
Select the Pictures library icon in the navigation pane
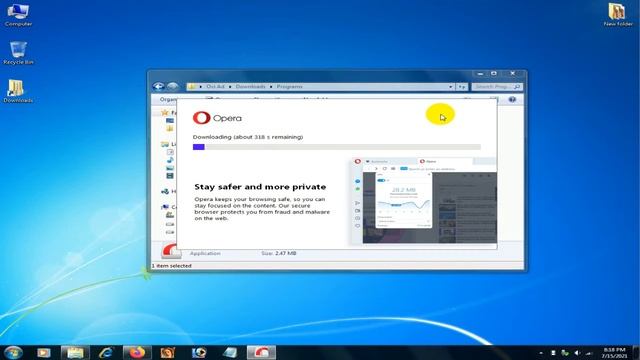(170, 168)
